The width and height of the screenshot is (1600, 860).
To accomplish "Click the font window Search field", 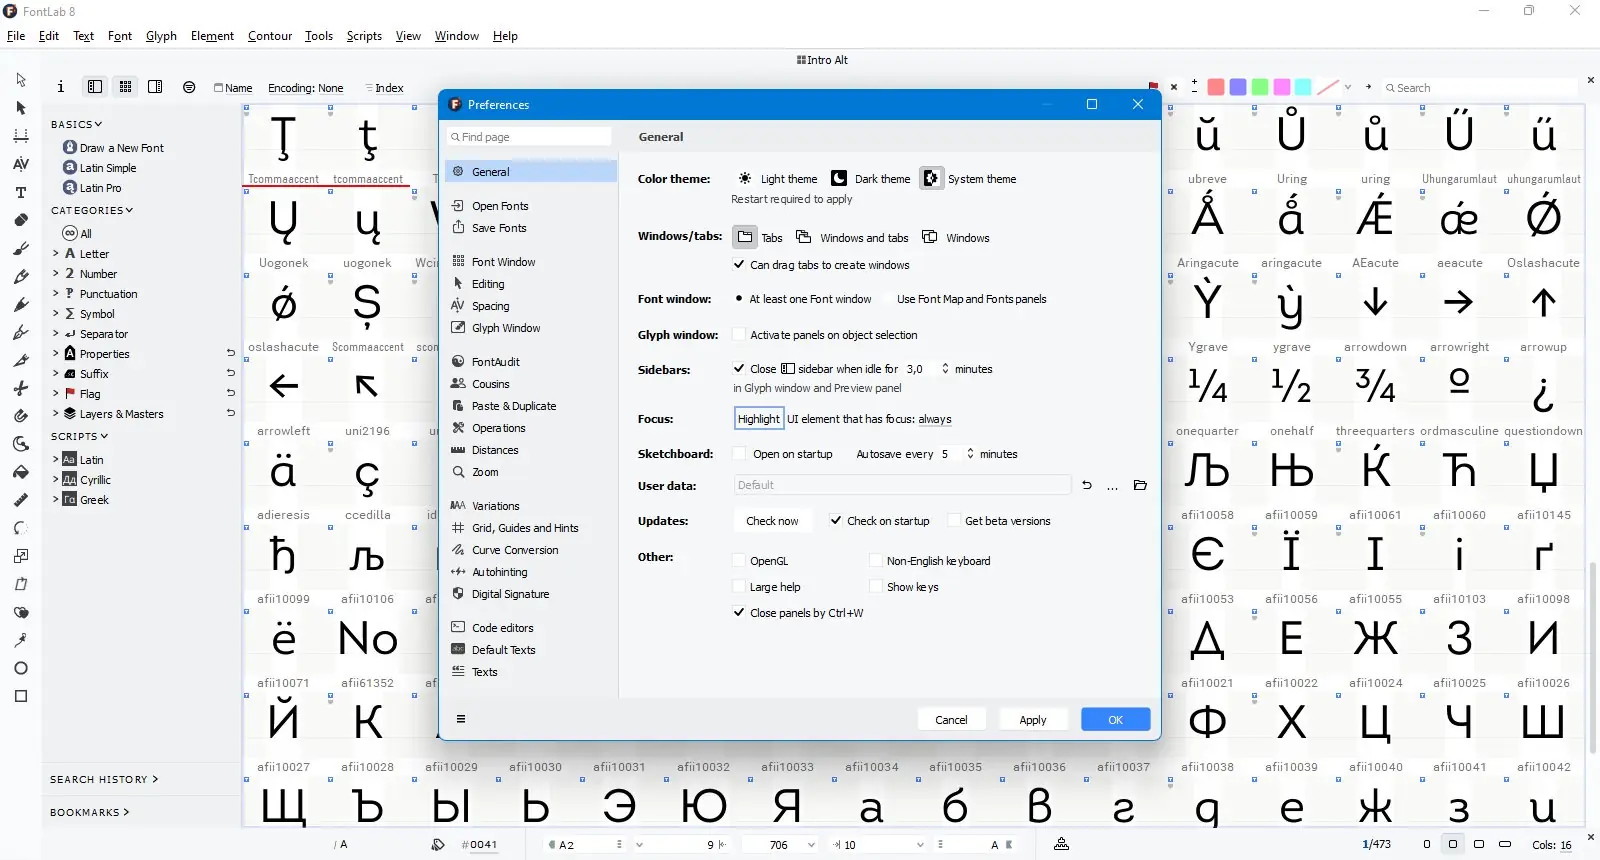I will coord(1480,88).
